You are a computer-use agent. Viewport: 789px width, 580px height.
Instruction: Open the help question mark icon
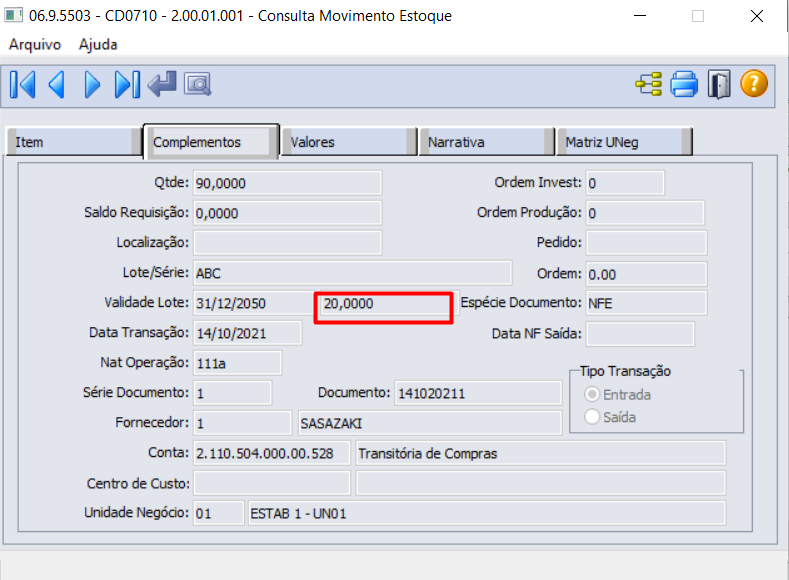754,84
